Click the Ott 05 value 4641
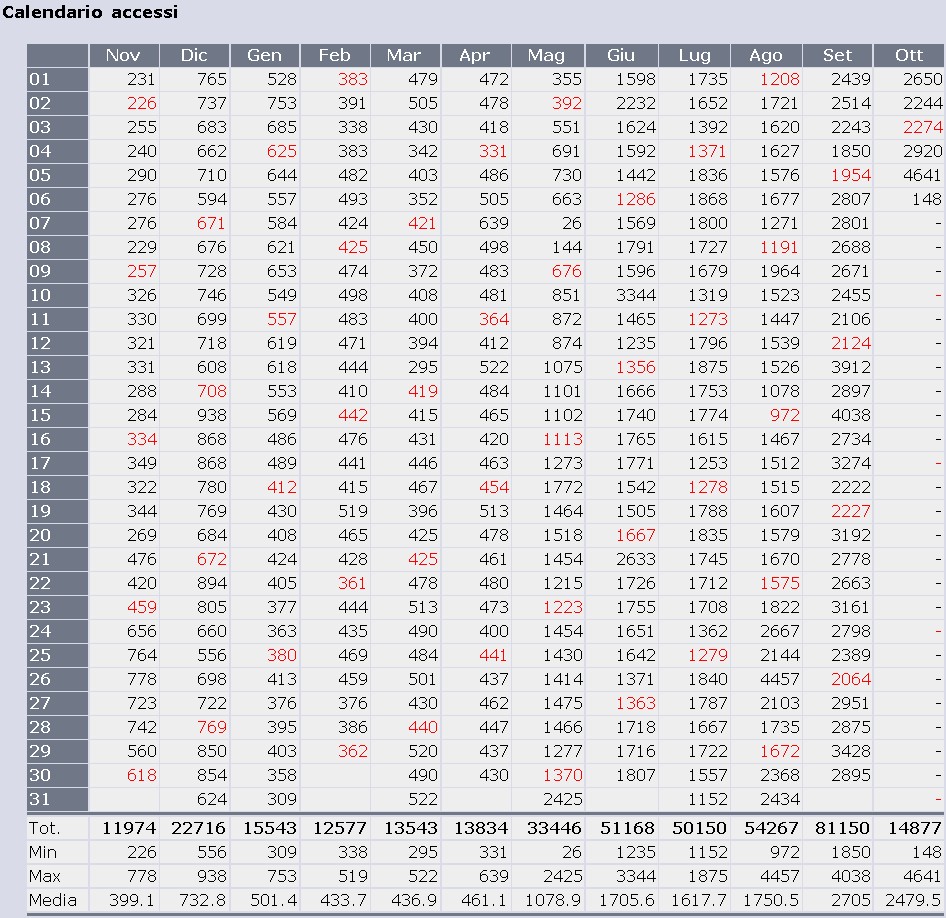 pyautogui.click(x=921, y=175)
